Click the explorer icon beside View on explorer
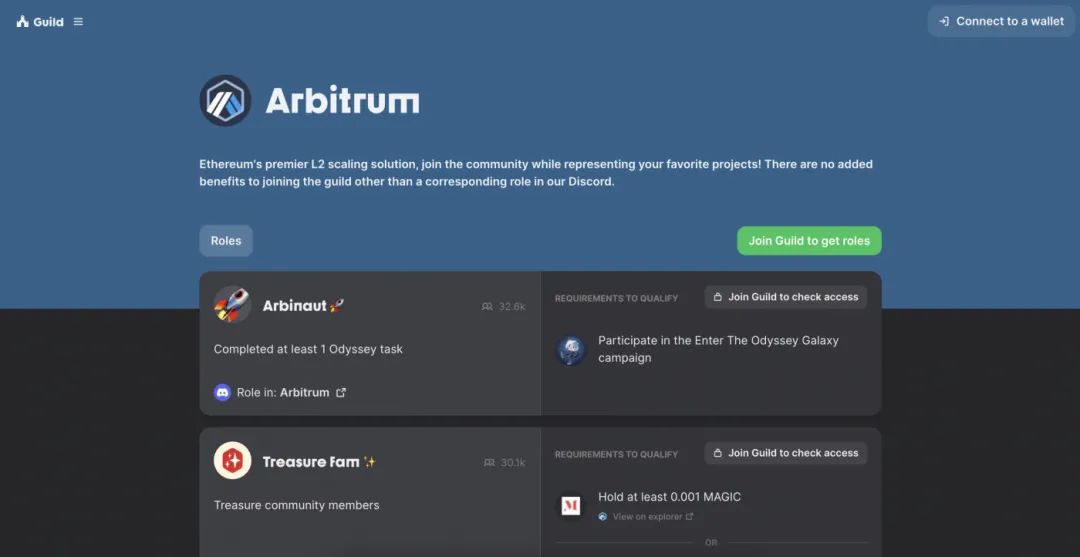The height and width of the screenshot is (557, 1080). (603, 516)
